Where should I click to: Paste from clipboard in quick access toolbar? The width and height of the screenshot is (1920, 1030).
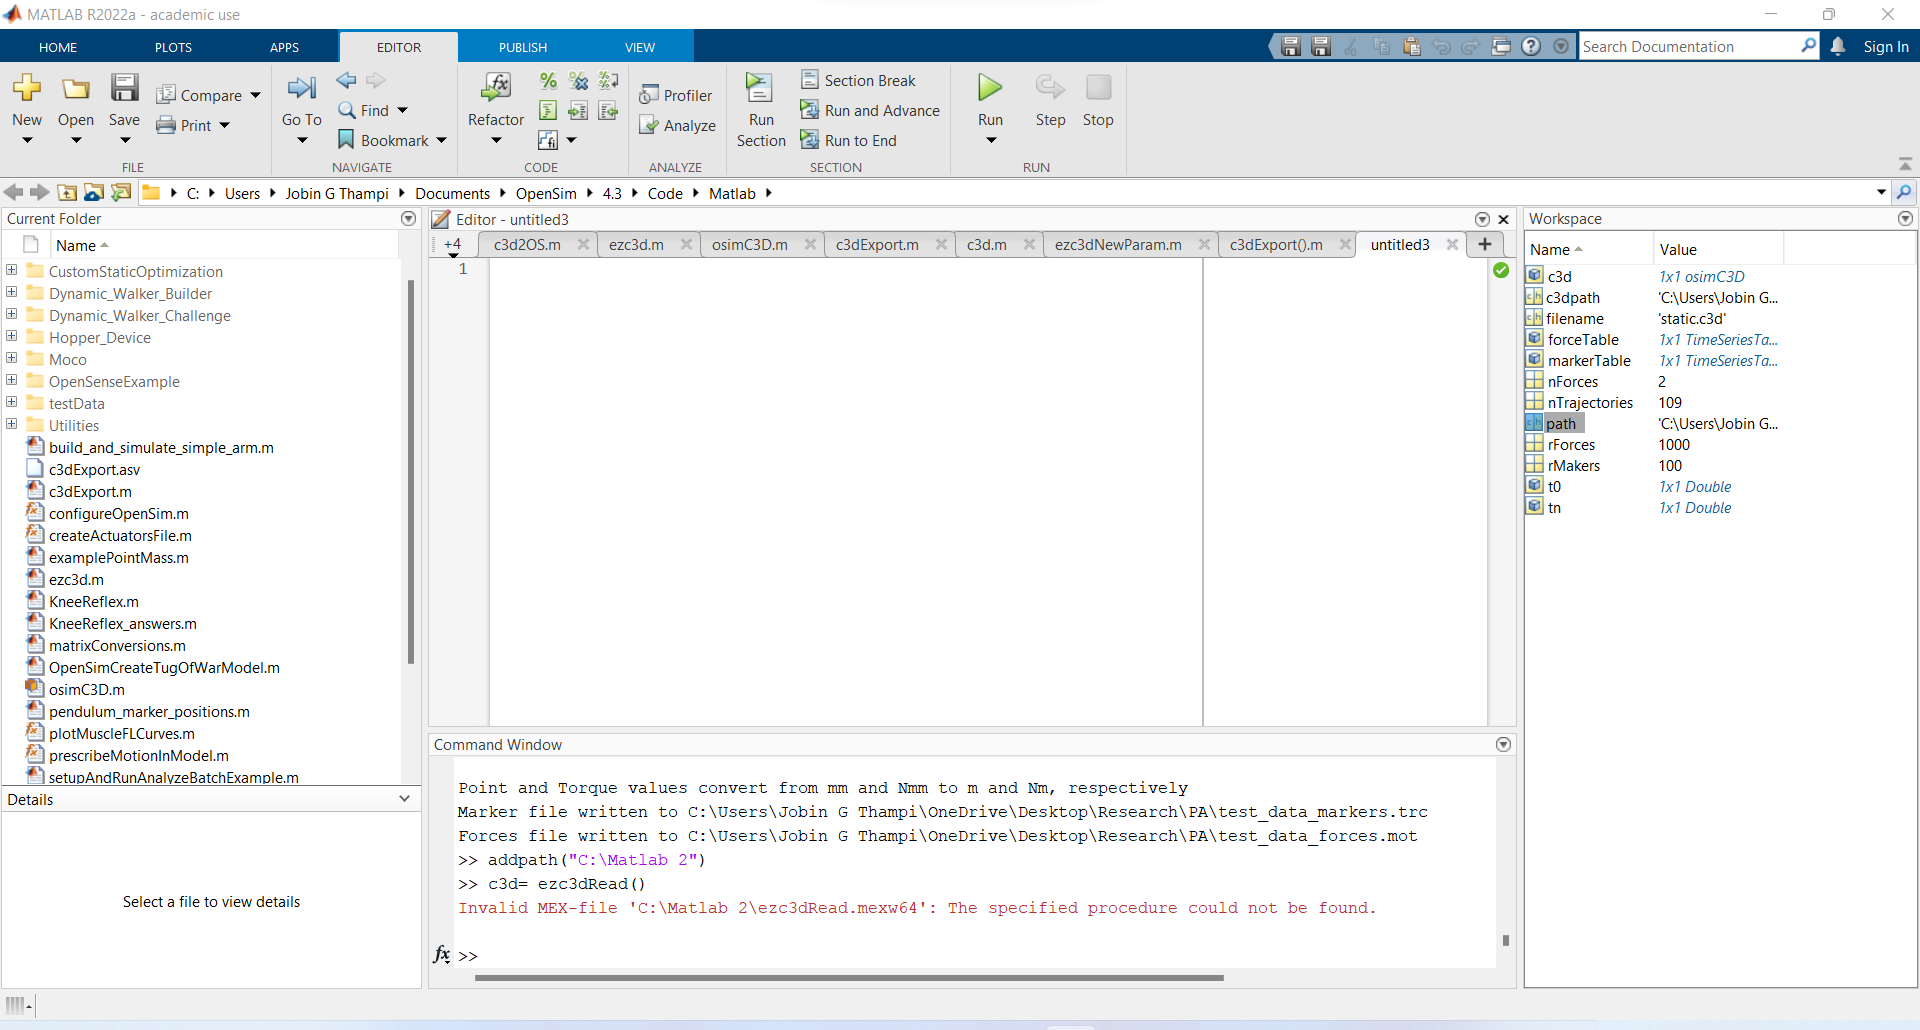(x=1412, y=46)
